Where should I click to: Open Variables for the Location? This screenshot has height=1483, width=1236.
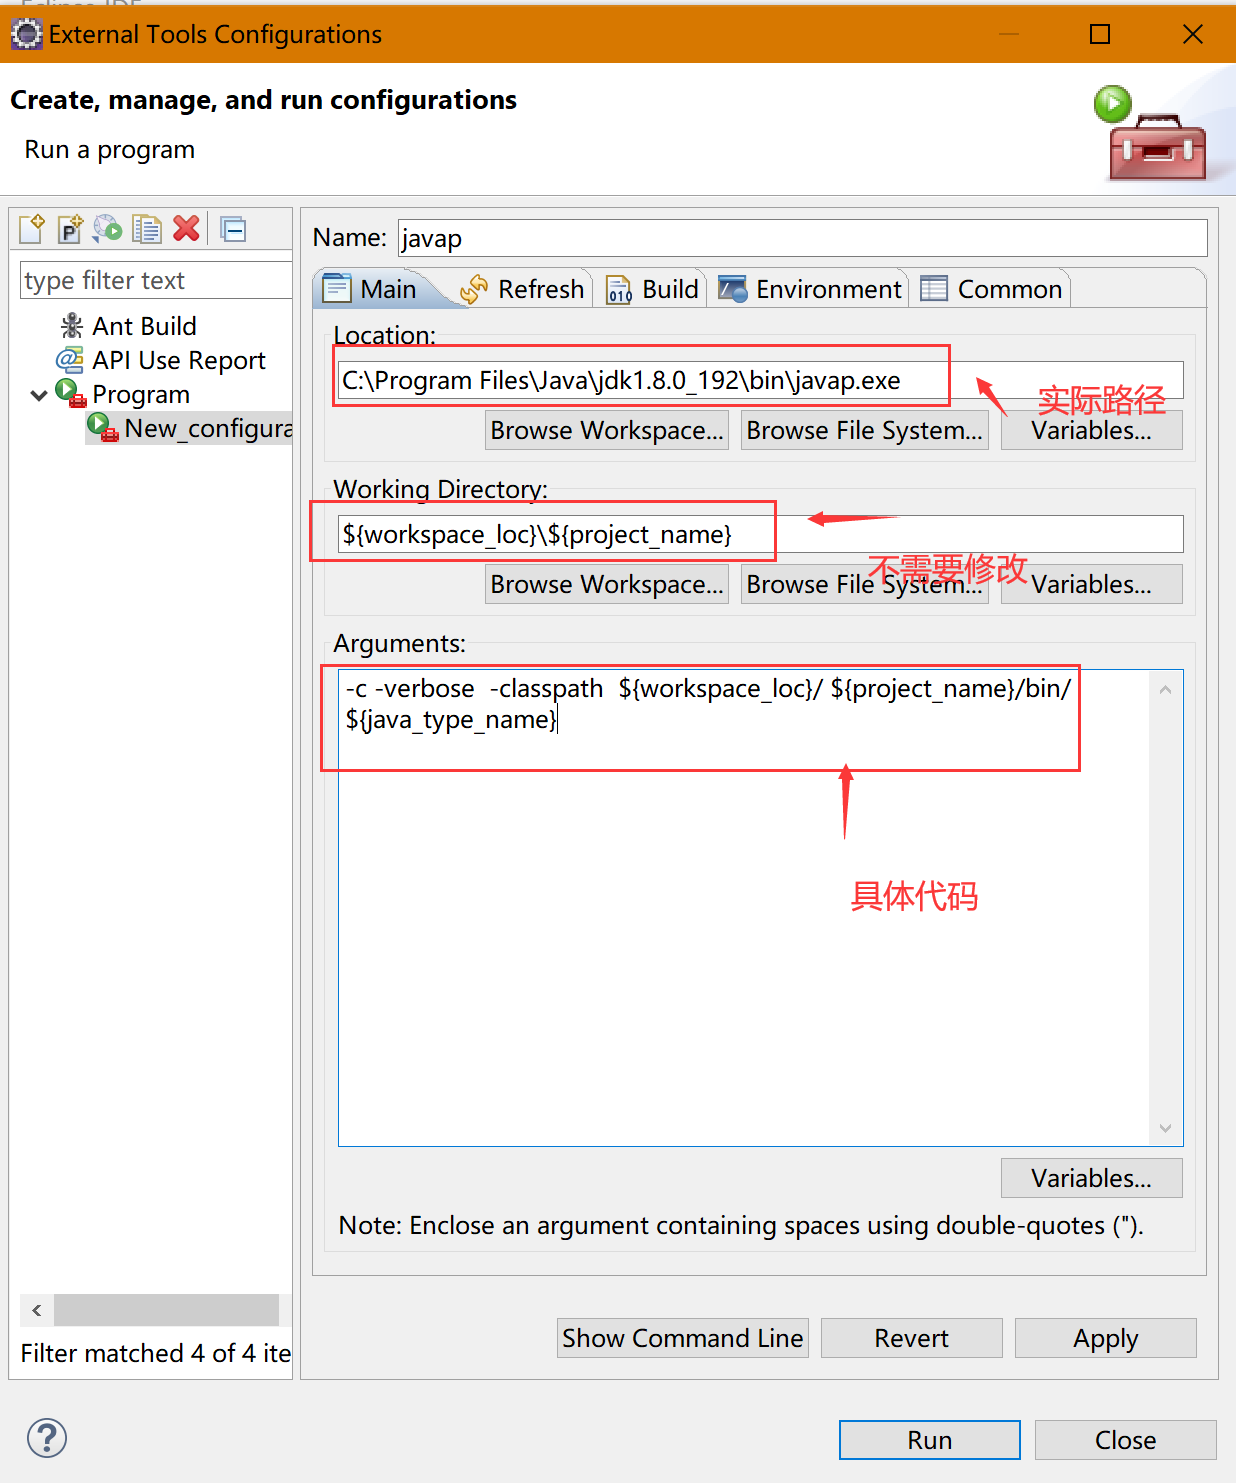tap(1091, 430)
